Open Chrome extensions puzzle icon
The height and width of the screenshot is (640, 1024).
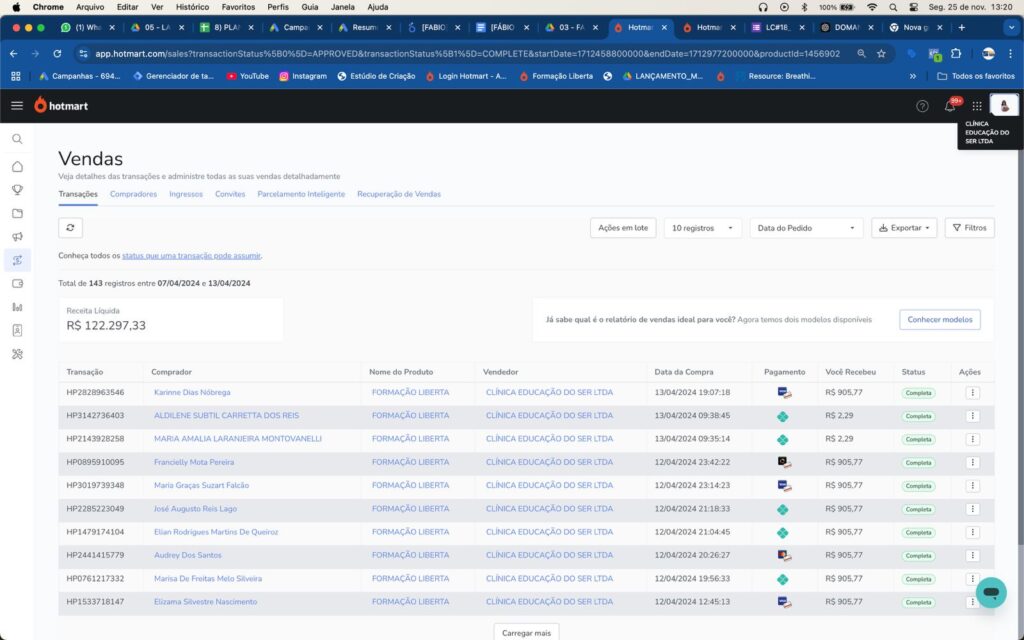956,54
